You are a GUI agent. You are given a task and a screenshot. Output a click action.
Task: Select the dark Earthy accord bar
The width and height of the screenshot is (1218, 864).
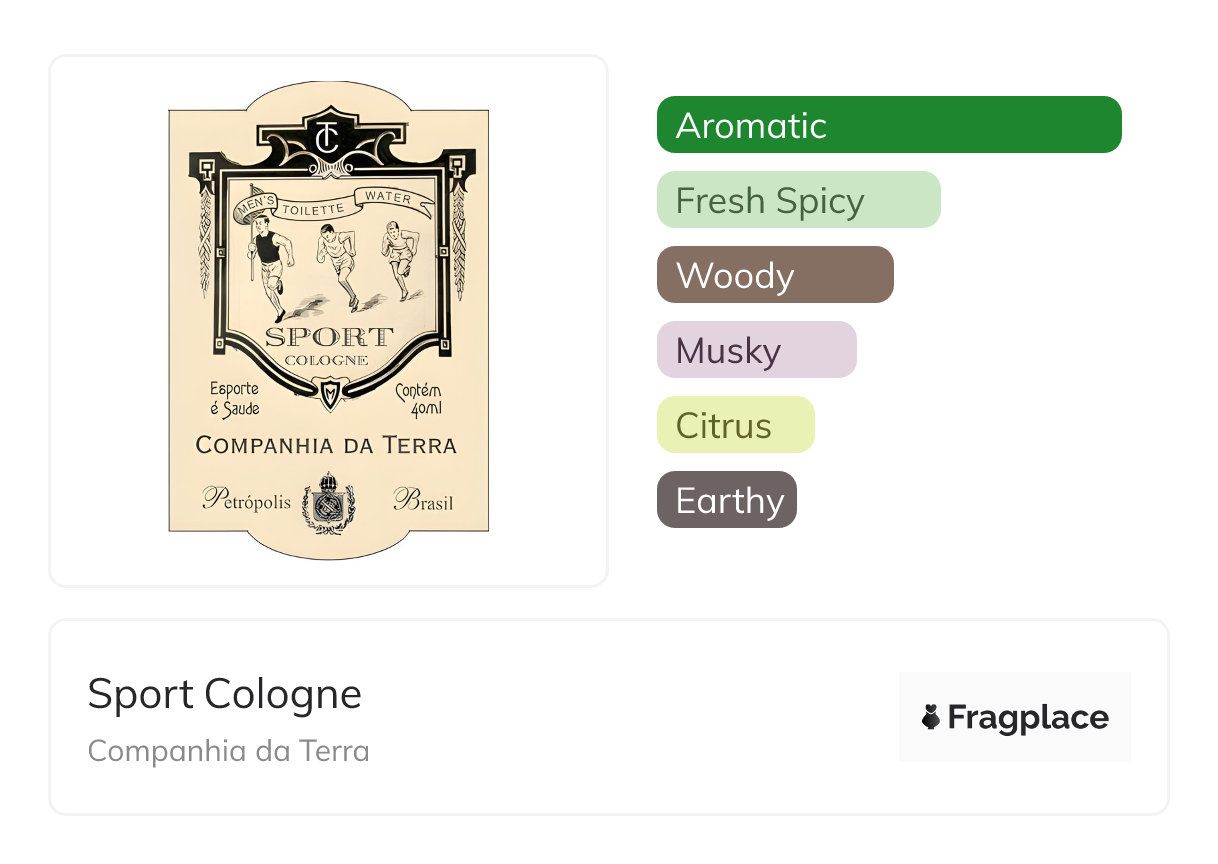pyautogui.click(x=726, y=500)
